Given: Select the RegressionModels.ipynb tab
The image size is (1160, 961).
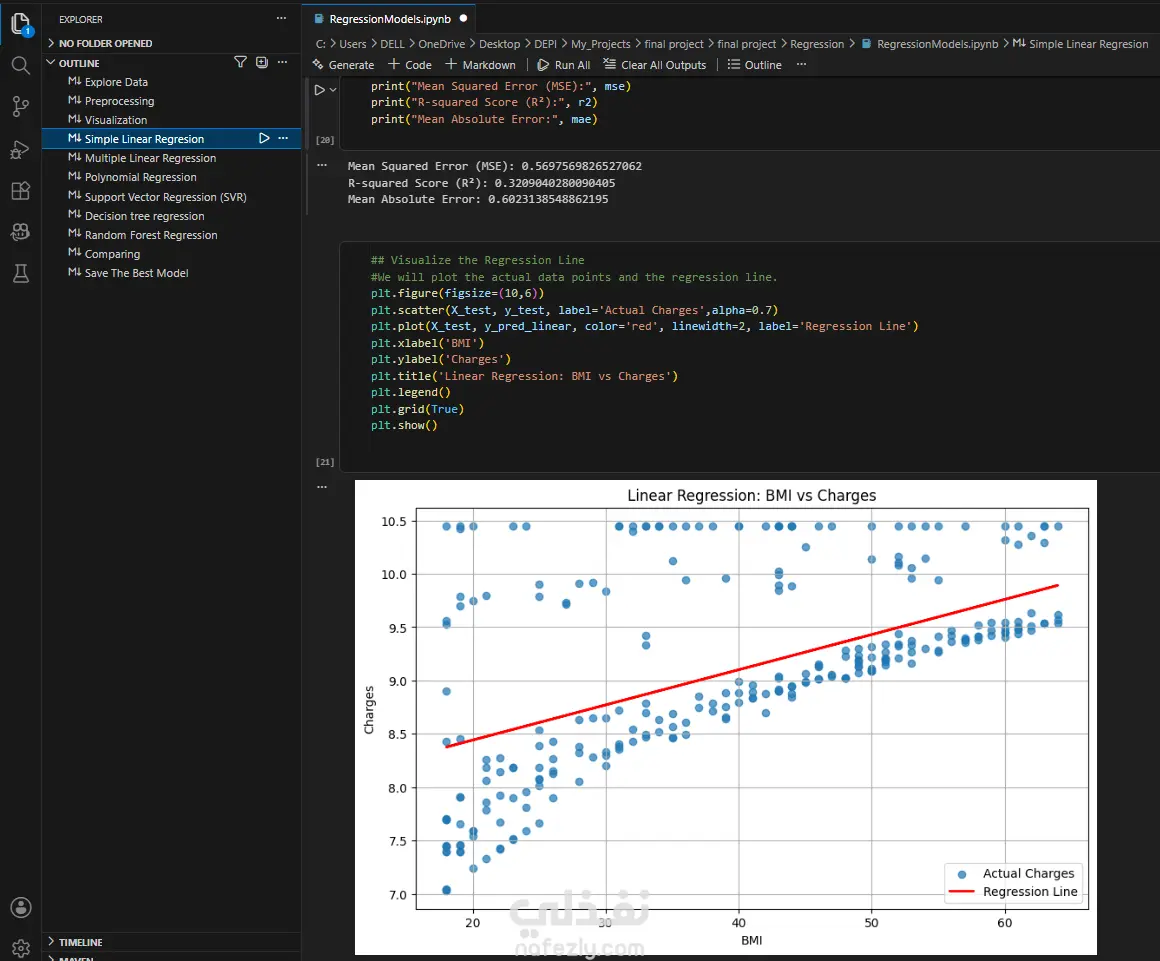Looking at the screenshot, I should [389, 18].
